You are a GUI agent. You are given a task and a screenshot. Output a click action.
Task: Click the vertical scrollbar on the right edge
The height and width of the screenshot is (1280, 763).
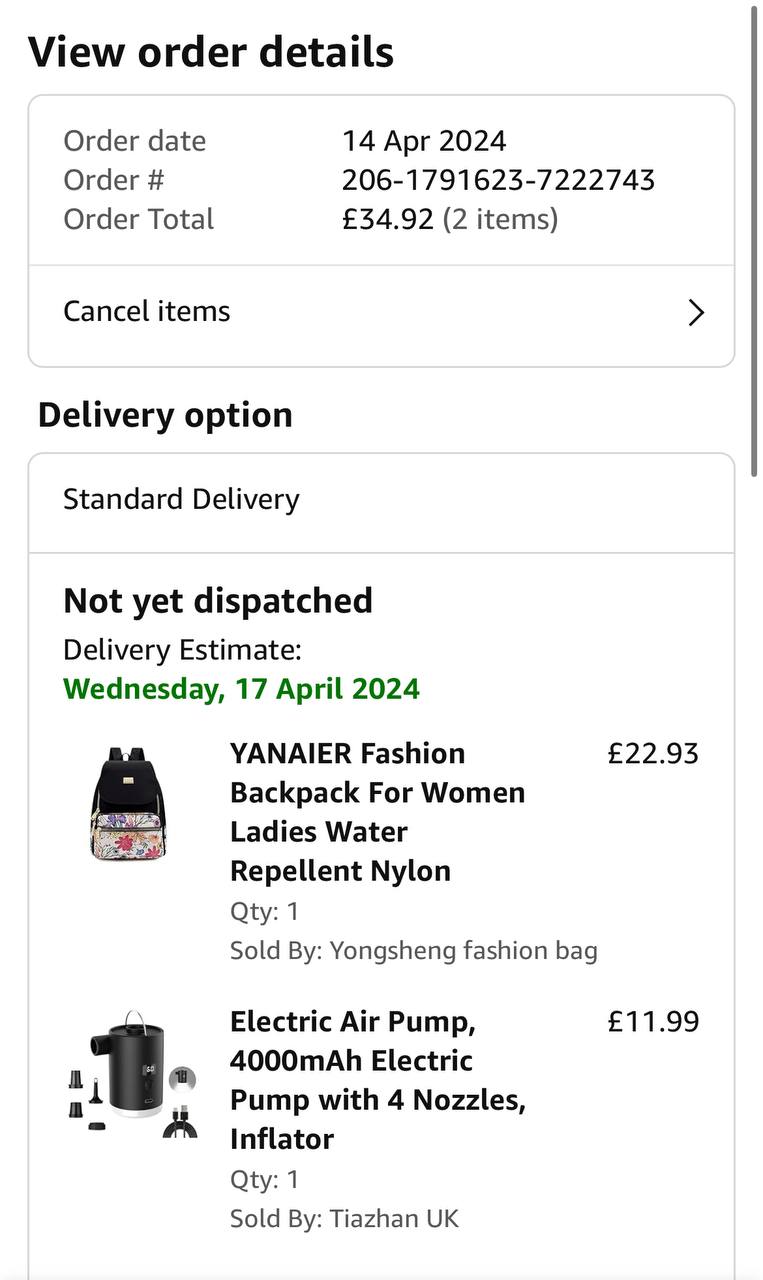pyautogui.click(x=754, y=230)
